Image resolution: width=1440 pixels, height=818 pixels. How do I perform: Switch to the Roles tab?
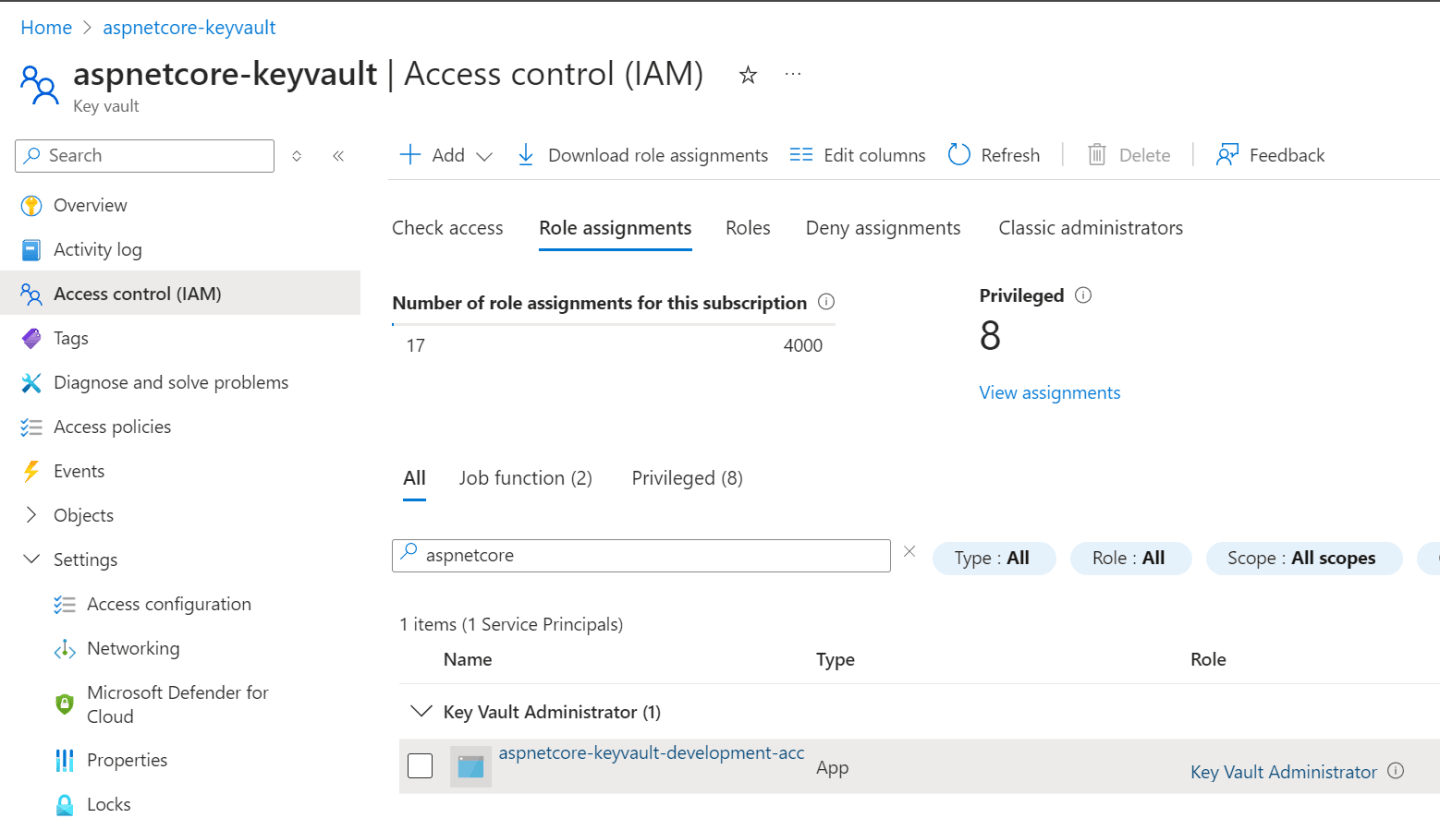point(748,228)
